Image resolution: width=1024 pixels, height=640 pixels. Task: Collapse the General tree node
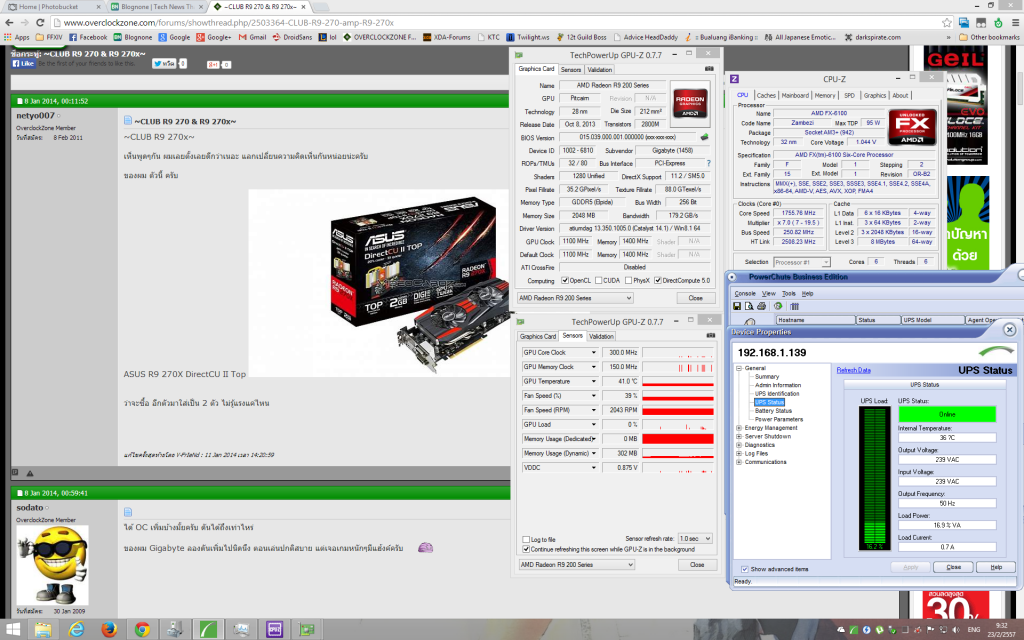(x=739, y=368)
